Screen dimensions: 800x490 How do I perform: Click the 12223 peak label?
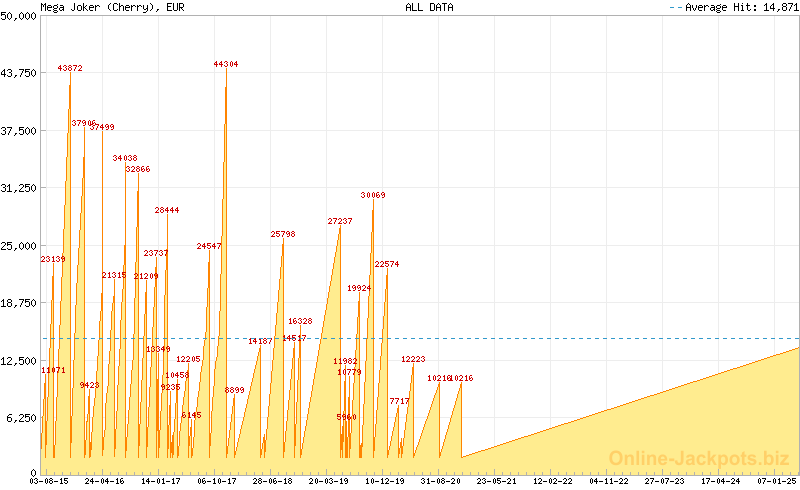413,359
